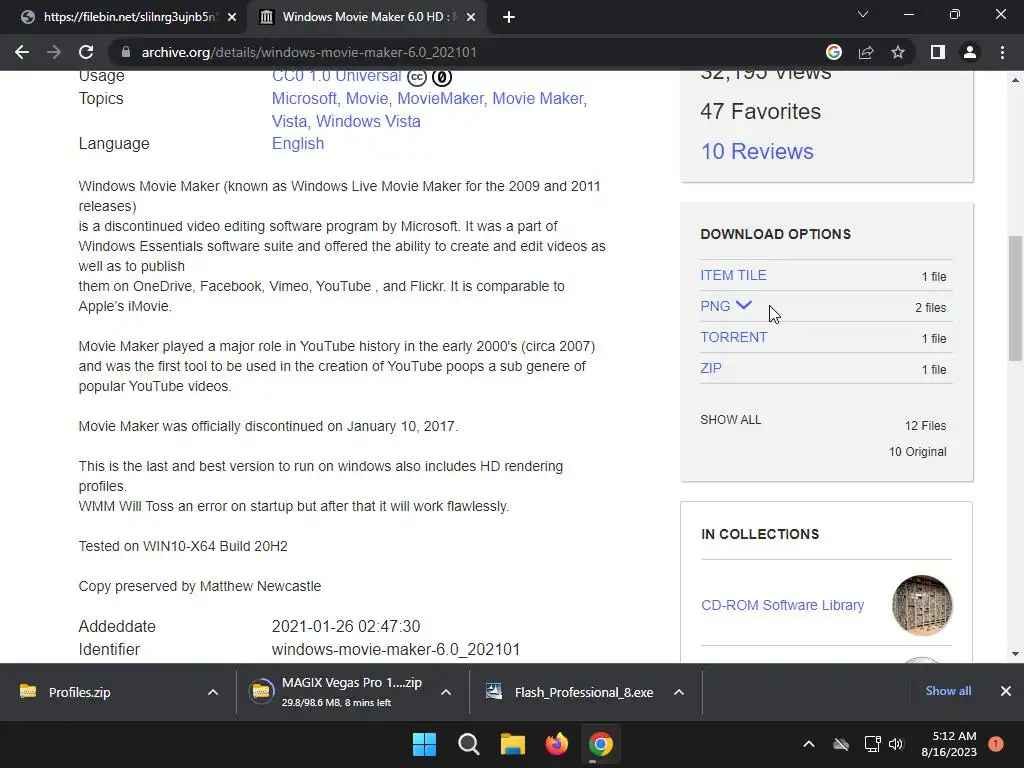Open the volume speaker tray icon
Image resolution: width=1024 pixels, height=768 pixels.
[896, 744]
